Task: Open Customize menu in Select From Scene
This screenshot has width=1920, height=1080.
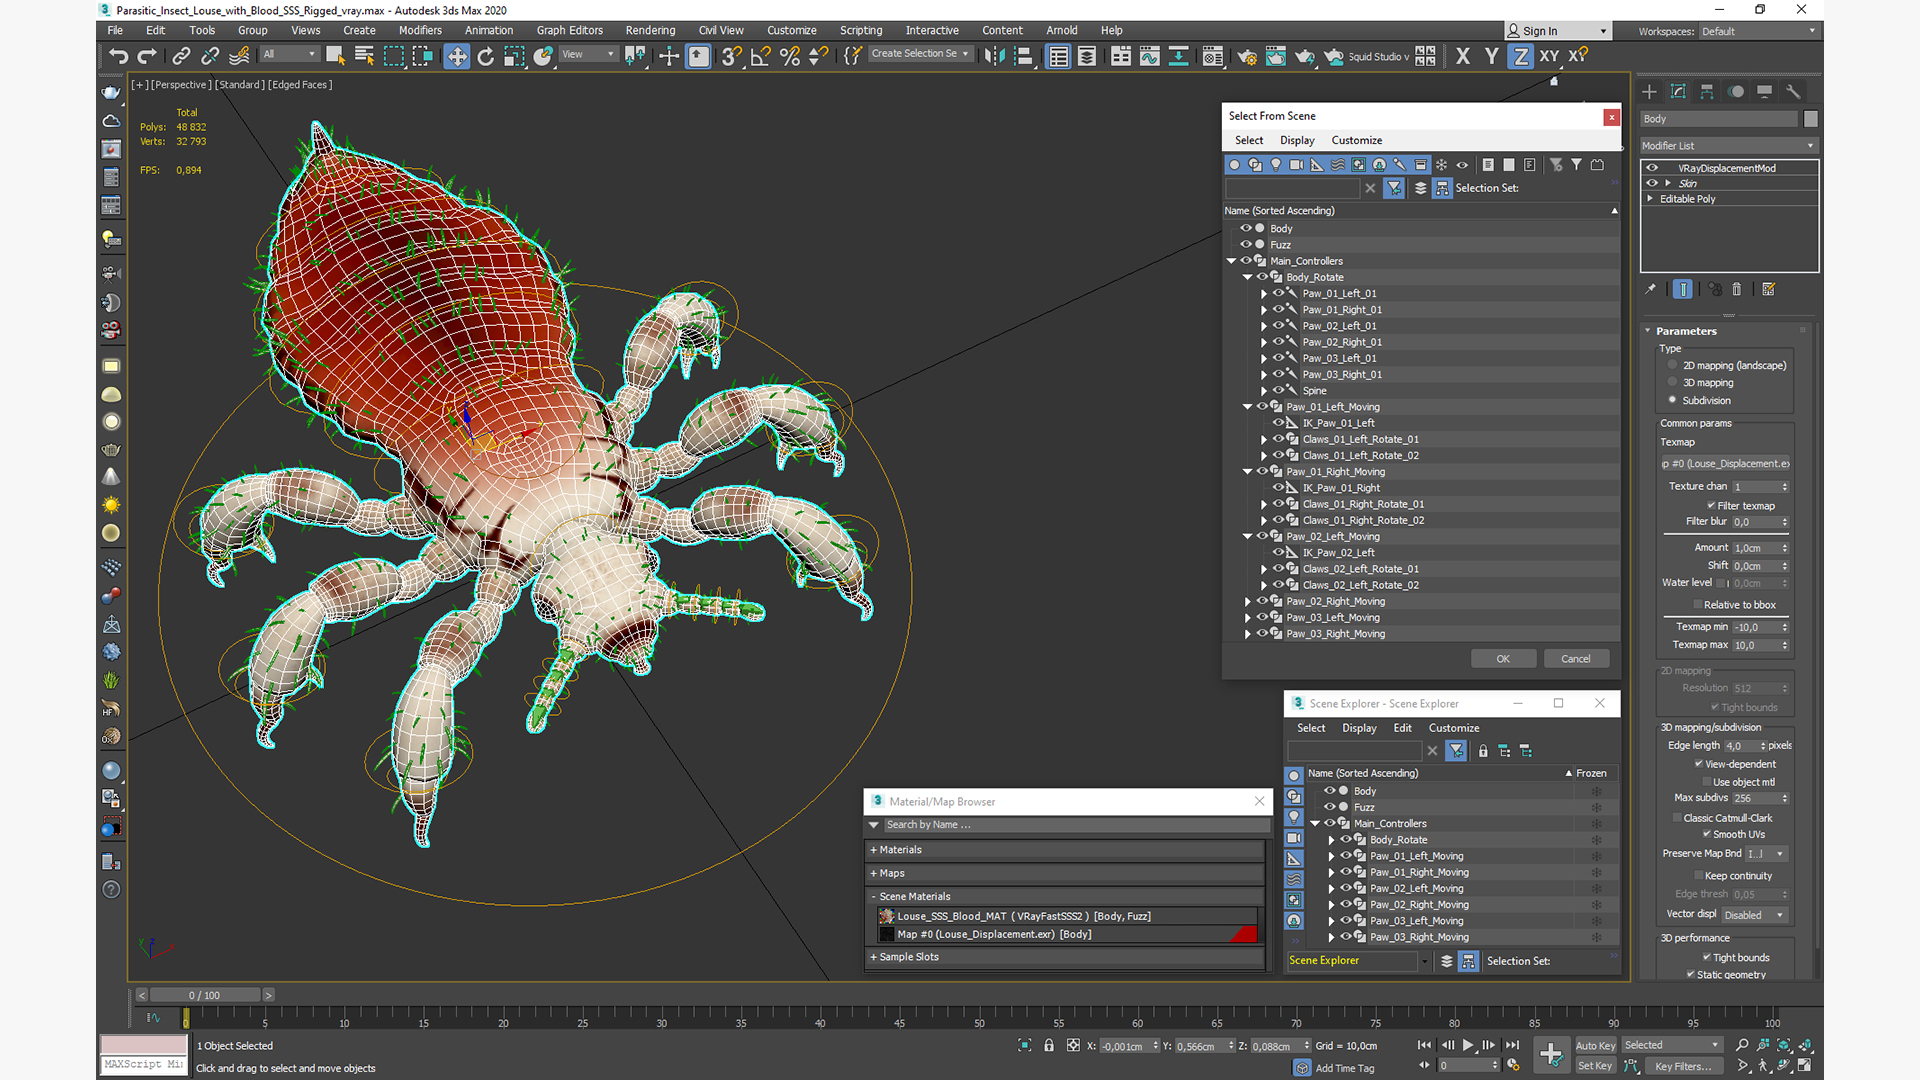Action: point(1356,141)
